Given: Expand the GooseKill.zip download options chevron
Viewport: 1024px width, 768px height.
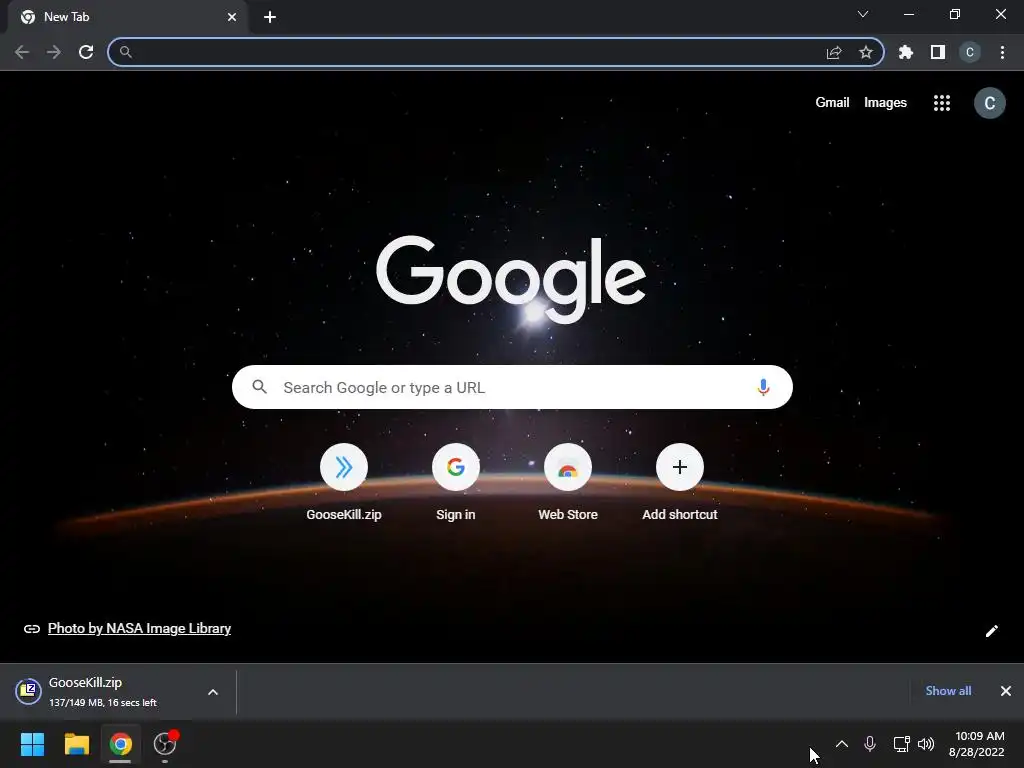Looking at the screenshot, I should pos(213,692).
